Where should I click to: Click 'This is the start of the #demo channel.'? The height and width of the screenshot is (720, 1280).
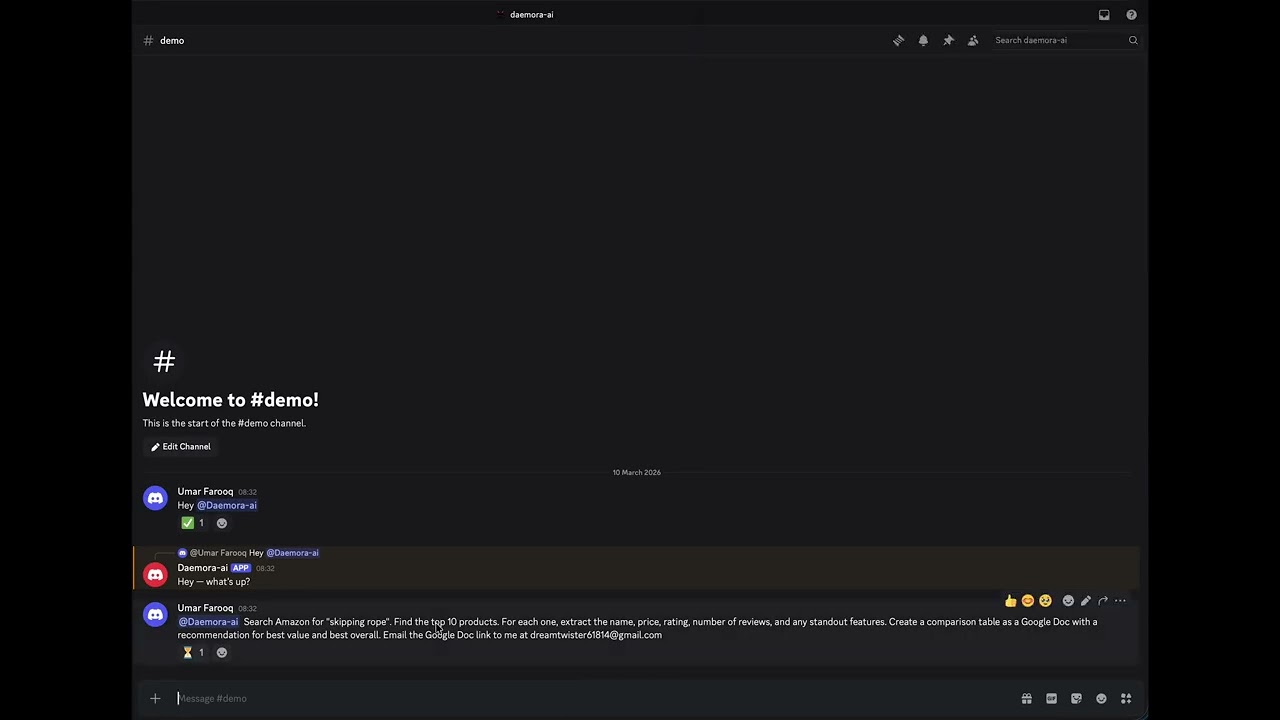coord(224,423)
